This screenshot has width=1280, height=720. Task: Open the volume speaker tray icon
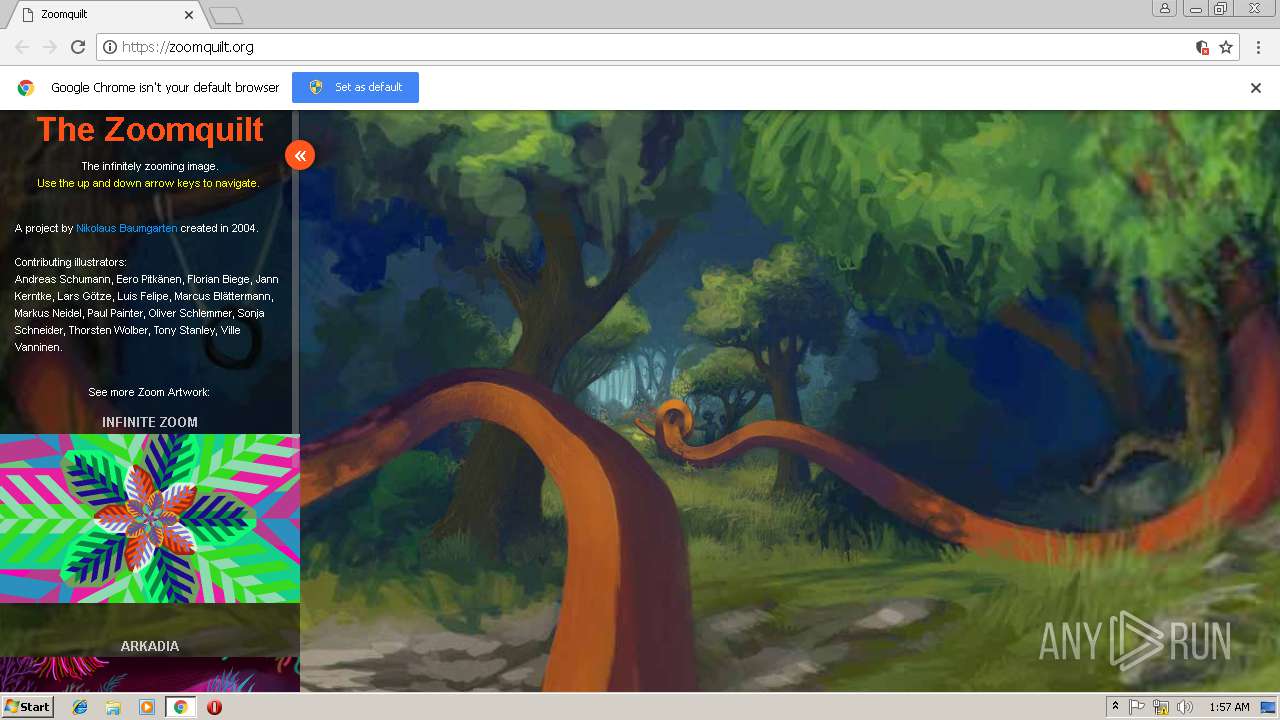tap(1185, 707)
